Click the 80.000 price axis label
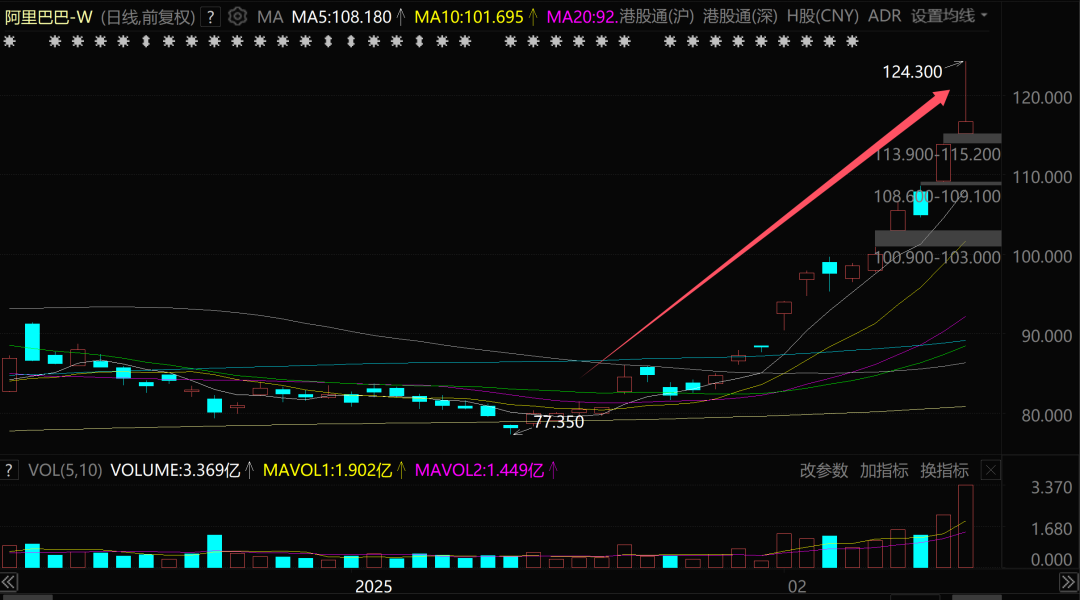Screen dimensions: 1080x600 tap(1046, 415)
